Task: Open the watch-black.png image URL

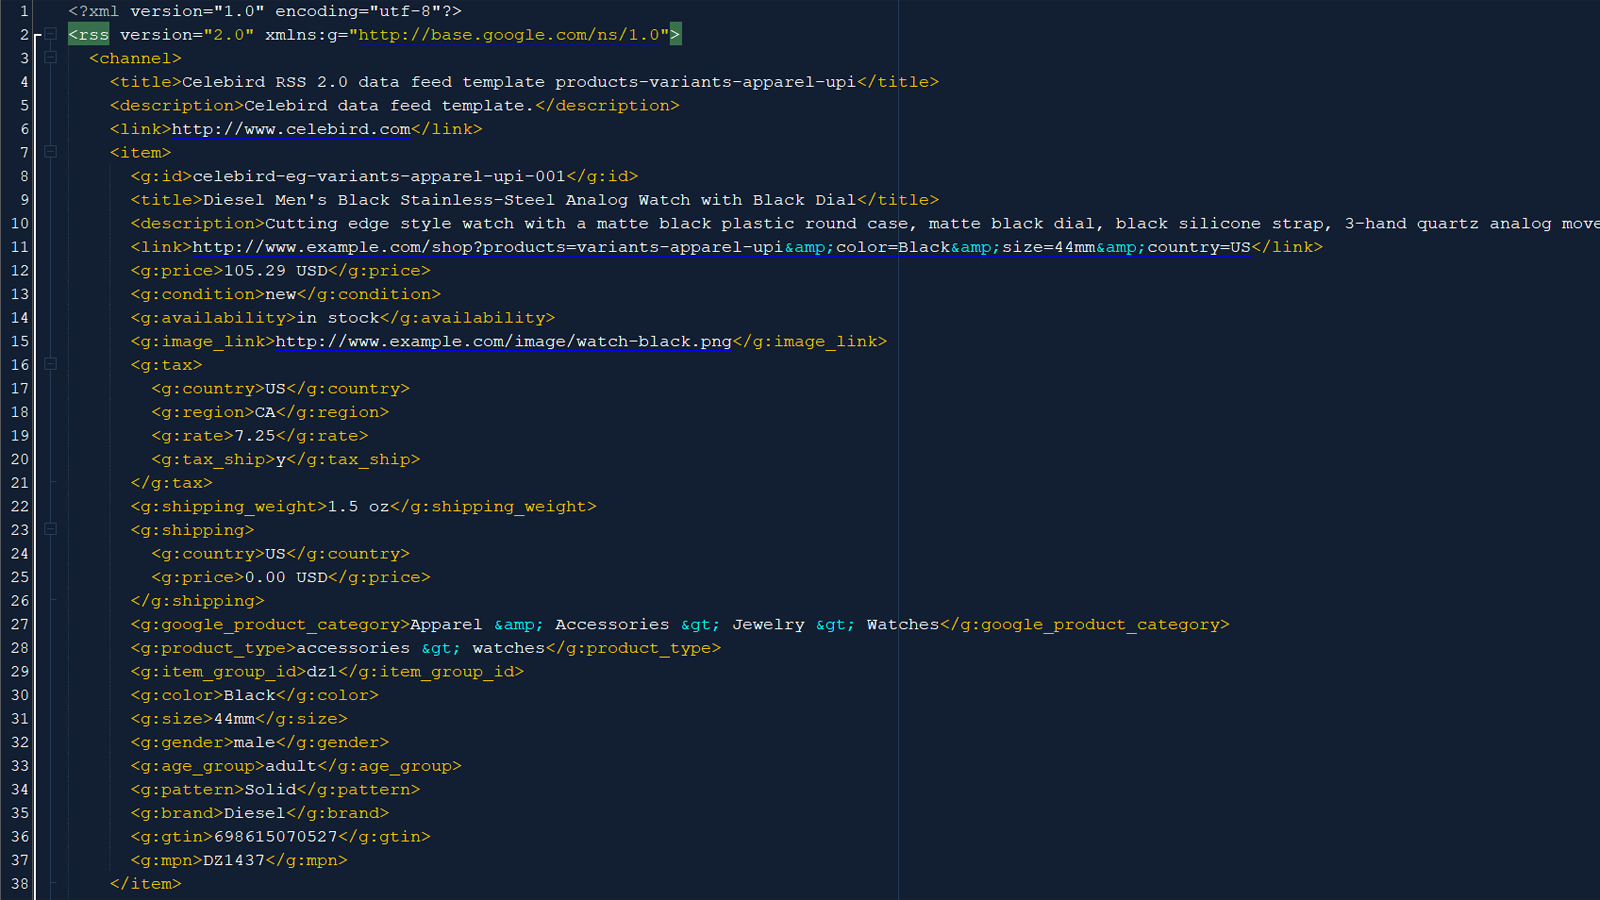Action: coord(503,342)
